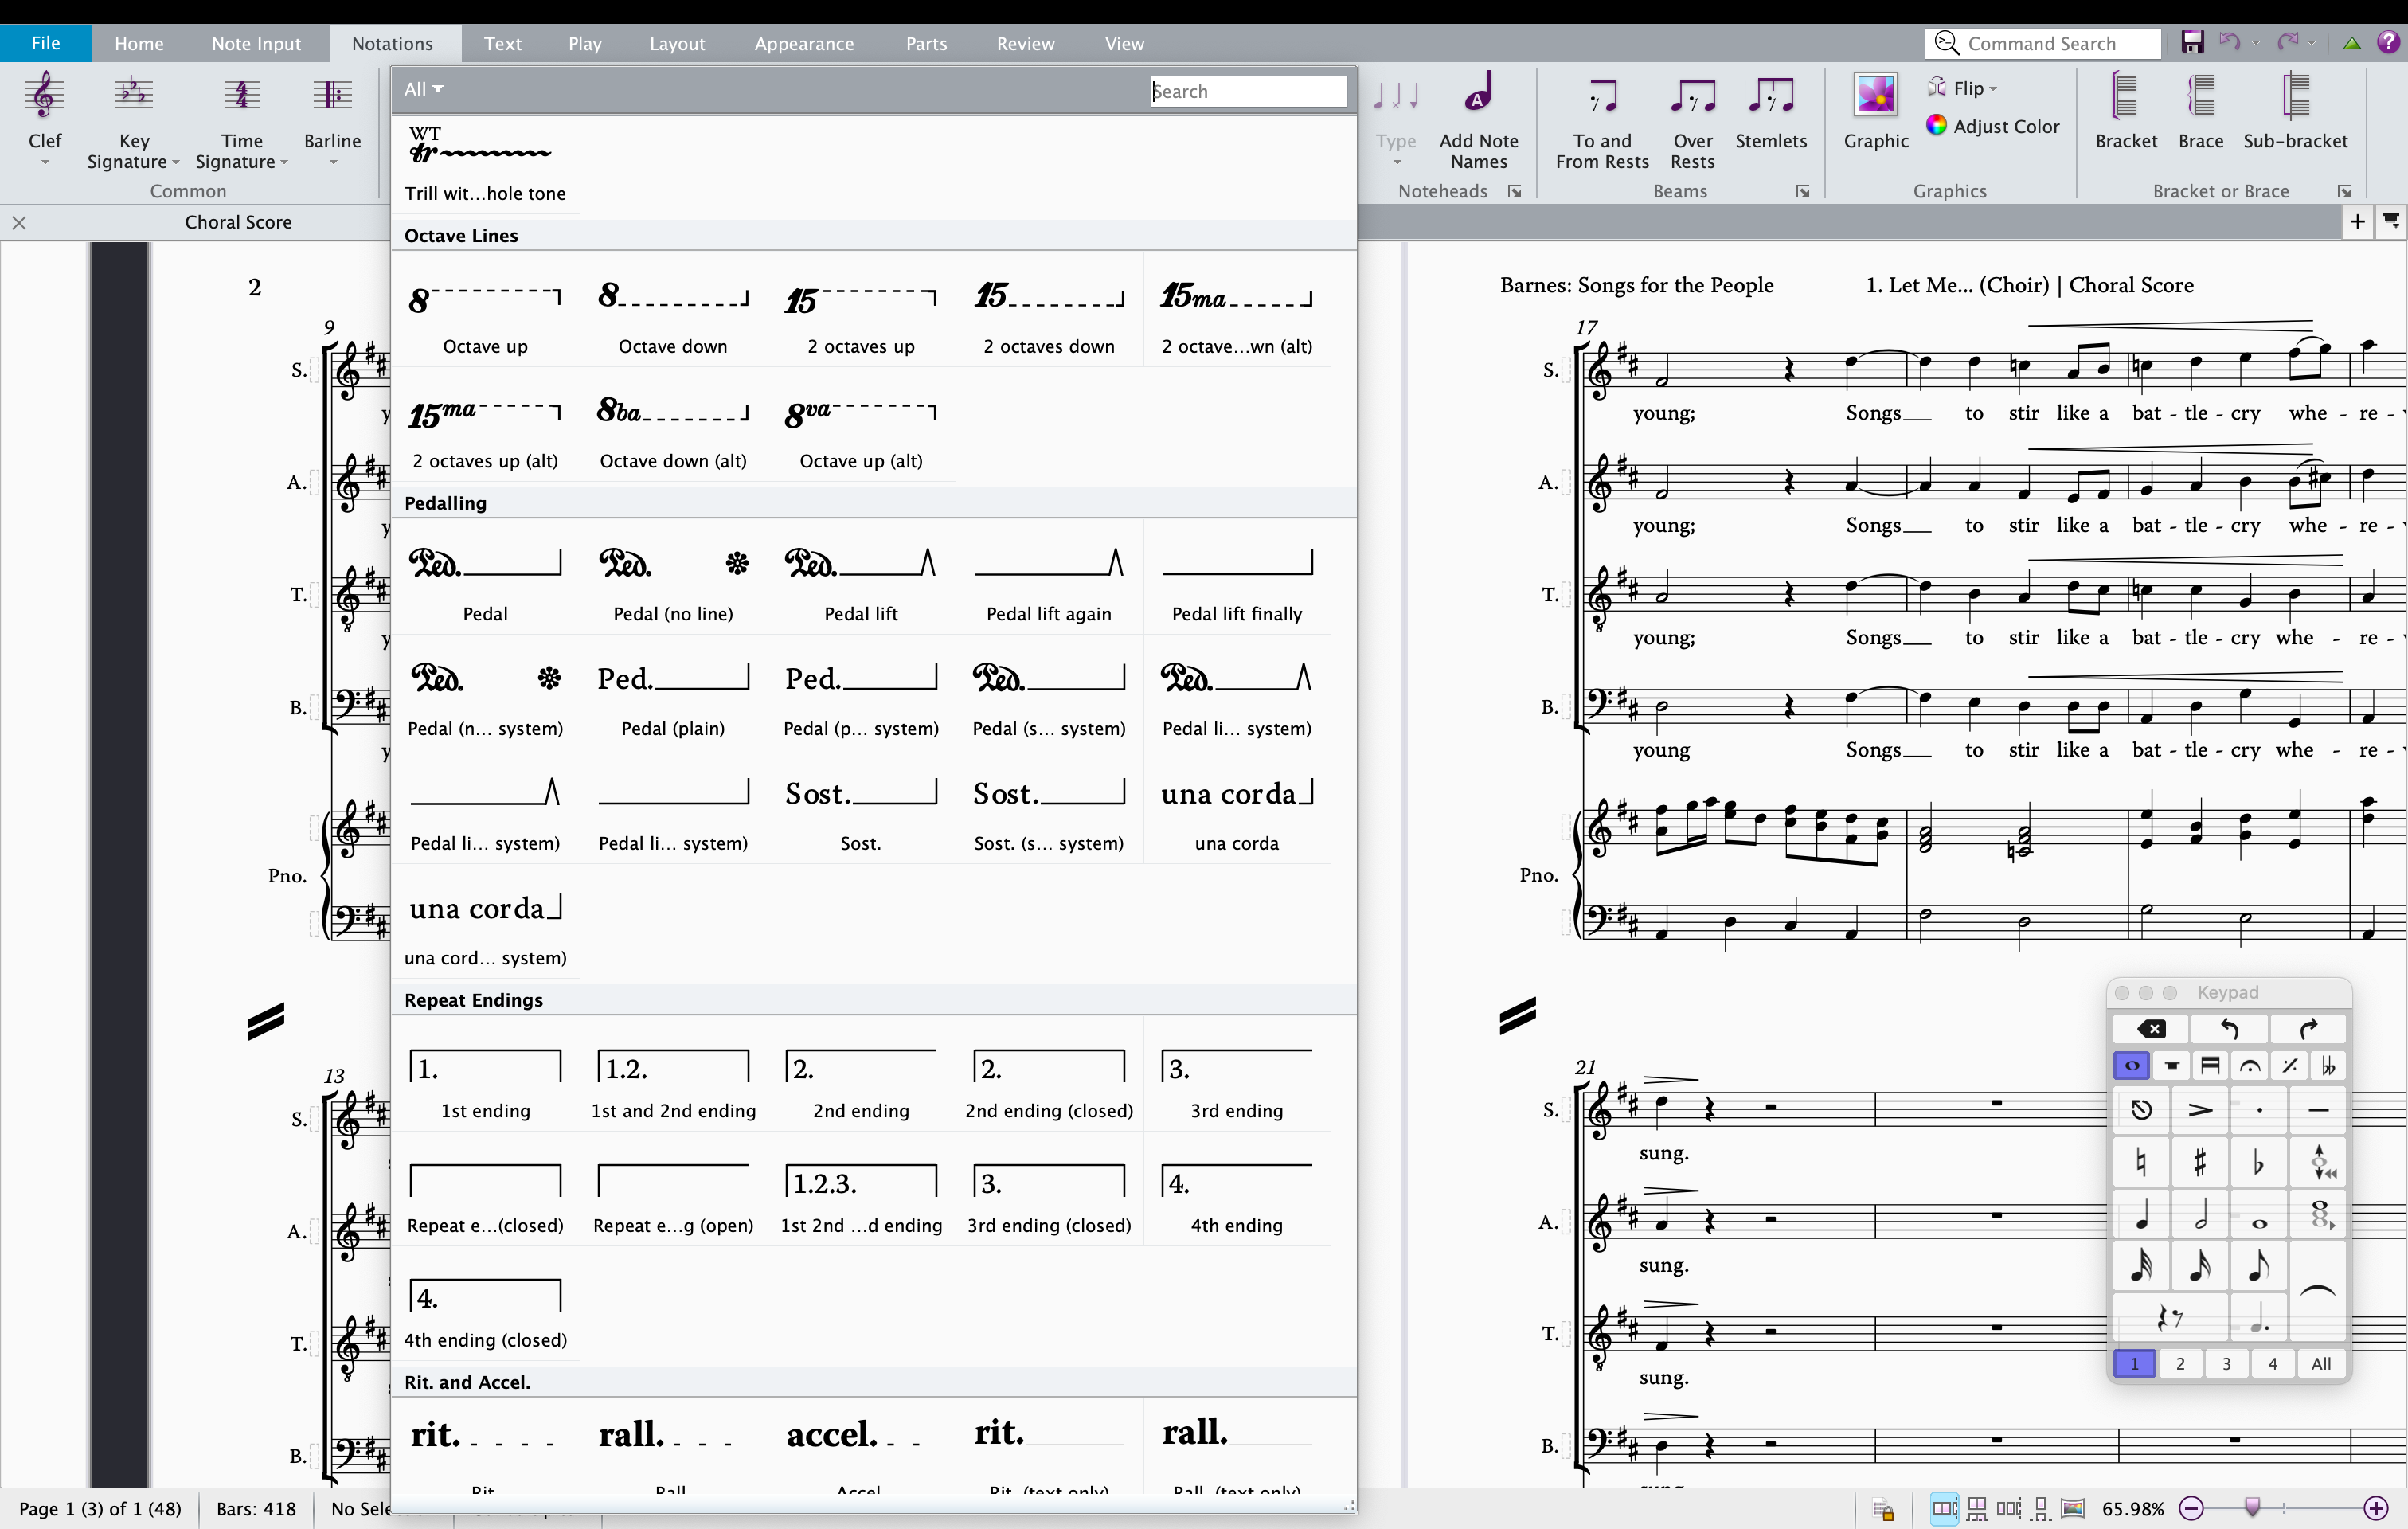Choose the Pedal lift line

click(861, 578)
